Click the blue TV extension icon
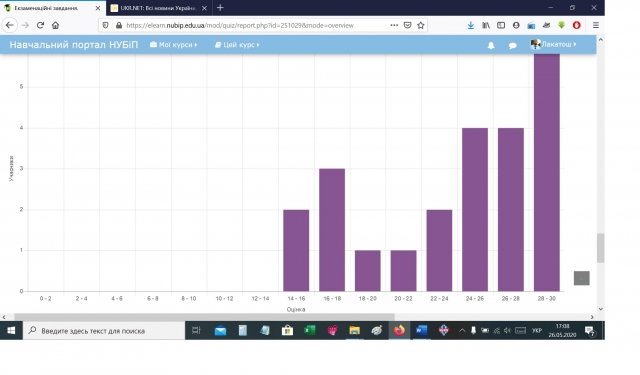The height and width of the screenshot is (375, 640). 531,25
